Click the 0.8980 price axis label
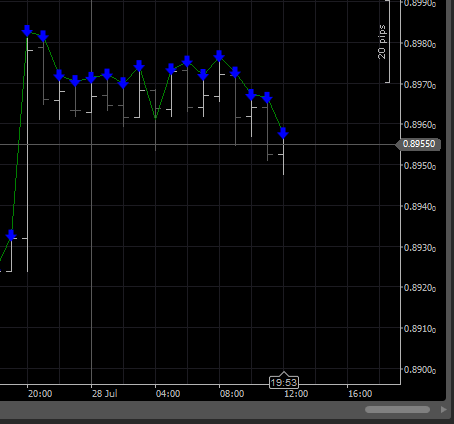Image resolution: width=454 pixels, height=424 pixels. point(420,44)
